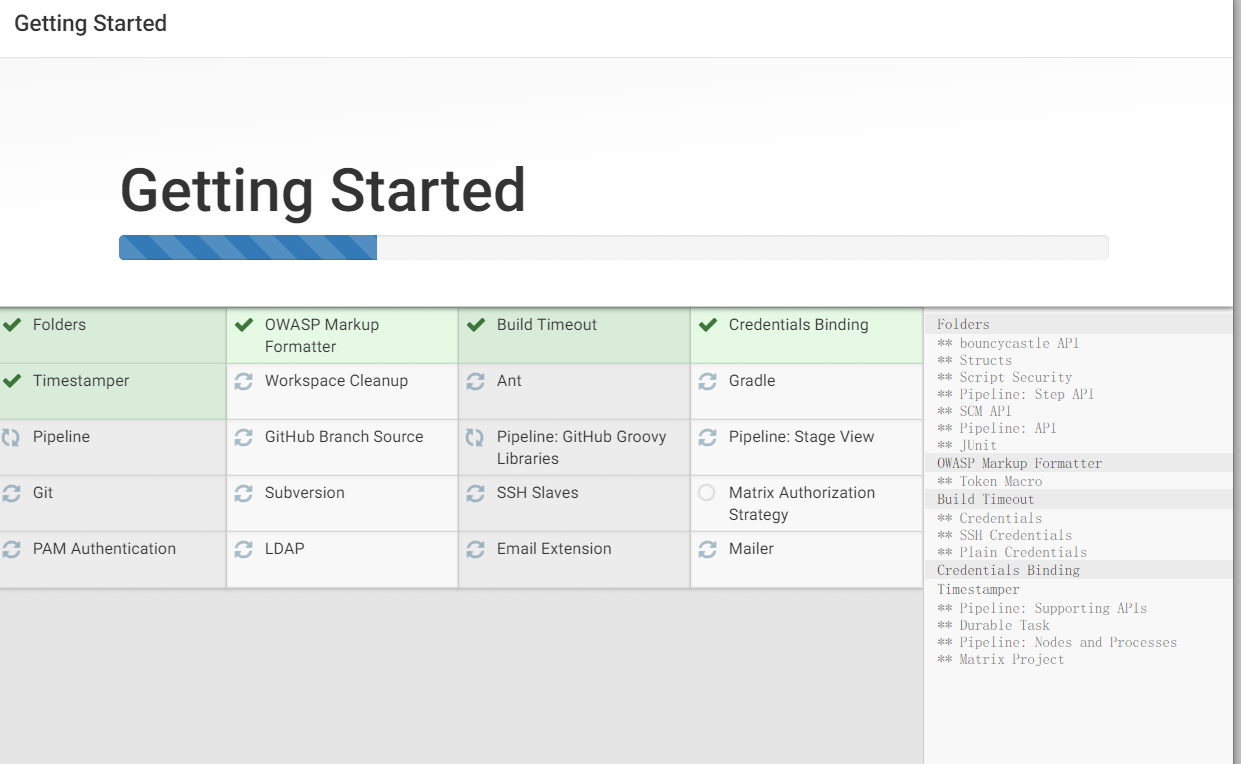Click the Pipeline: Stage View sync icon
1241x764 pixels.
pos(708,437)
